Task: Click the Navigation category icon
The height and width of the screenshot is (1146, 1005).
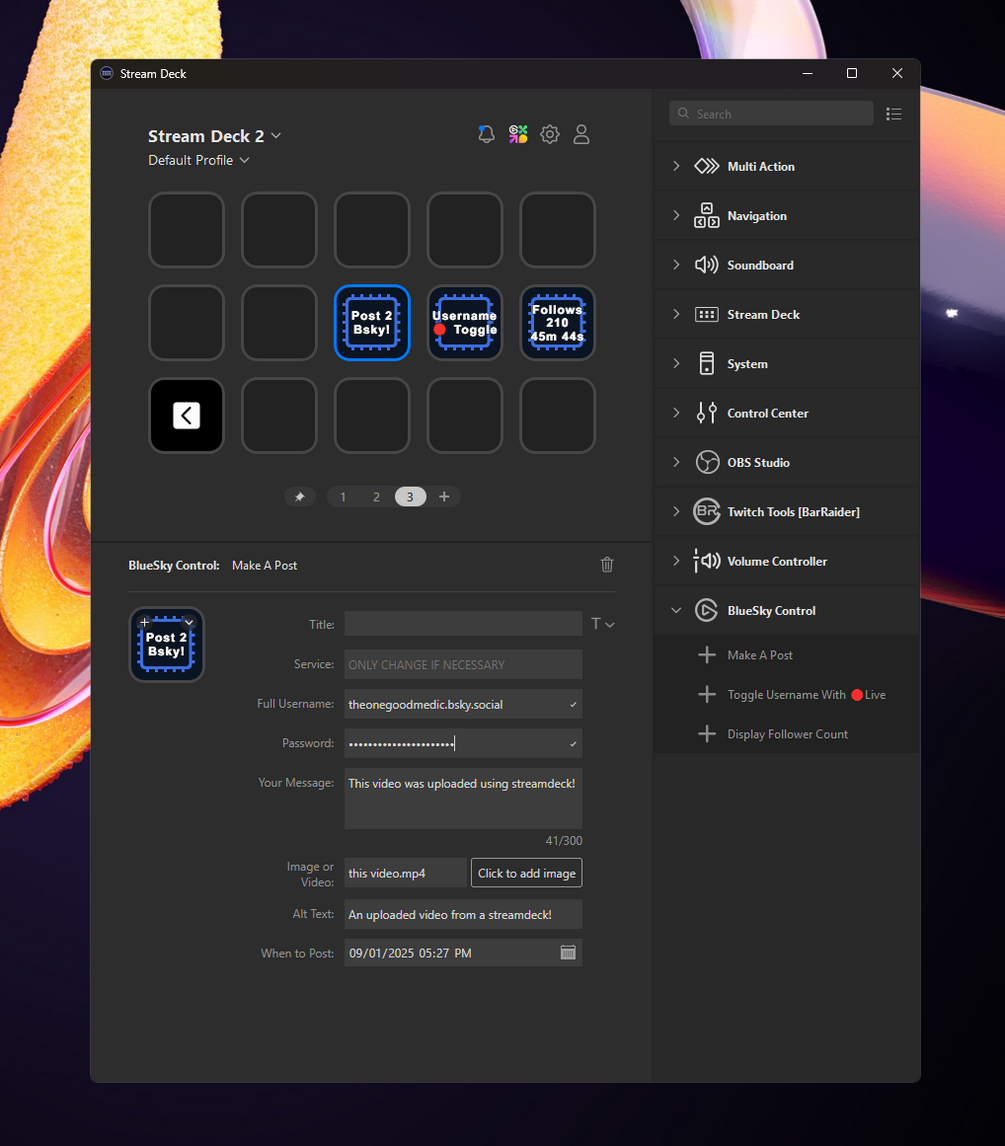Action: [x=707, y=216]
